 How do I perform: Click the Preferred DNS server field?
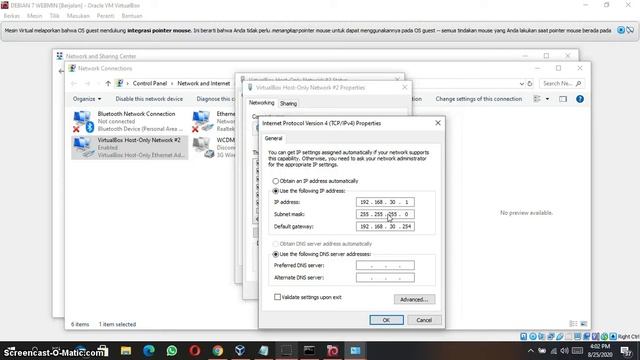[385, 265]
